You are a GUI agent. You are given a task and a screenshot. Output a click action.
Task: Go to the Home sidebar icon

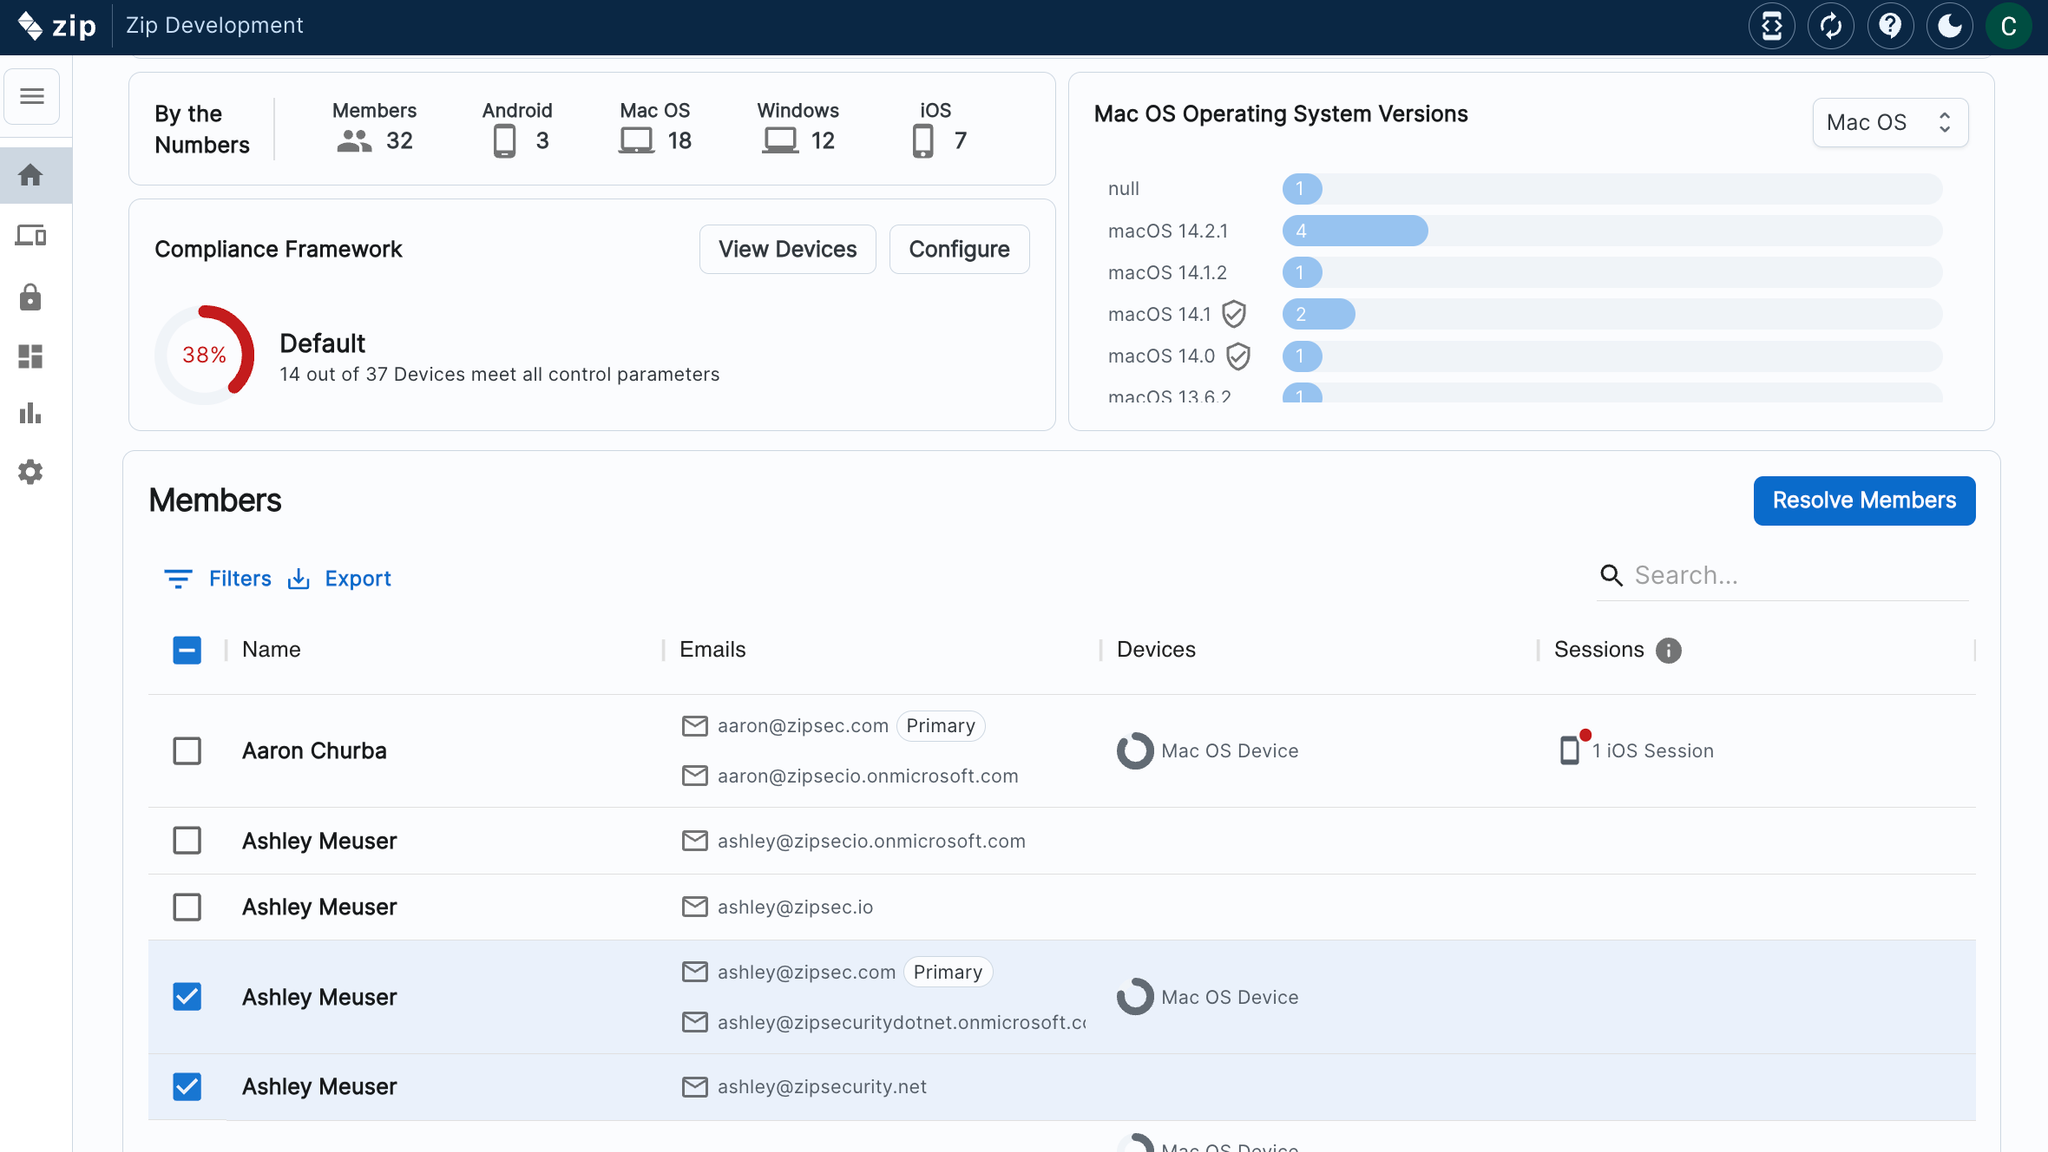pyautogui.click(x=31, y=175)
